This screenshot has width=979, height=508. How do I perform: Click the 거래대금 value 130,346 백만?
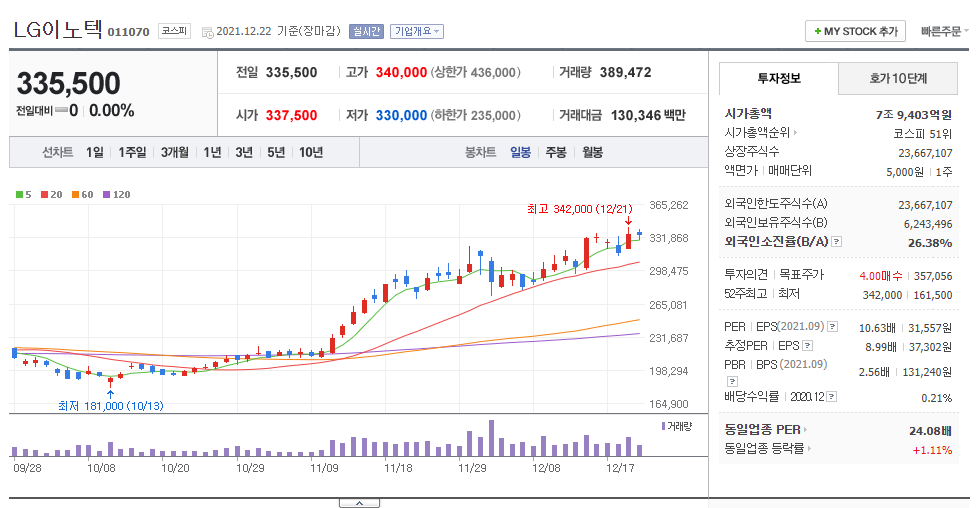[x=648, y=115]
